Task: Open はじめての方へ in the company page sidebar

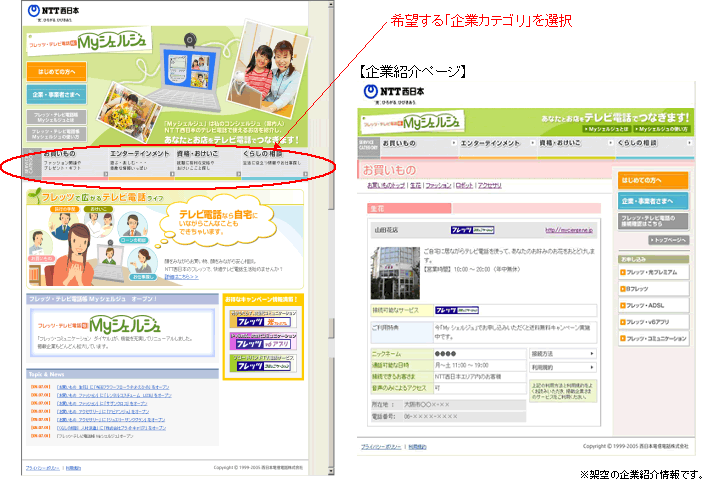Action: coord(653,180)
